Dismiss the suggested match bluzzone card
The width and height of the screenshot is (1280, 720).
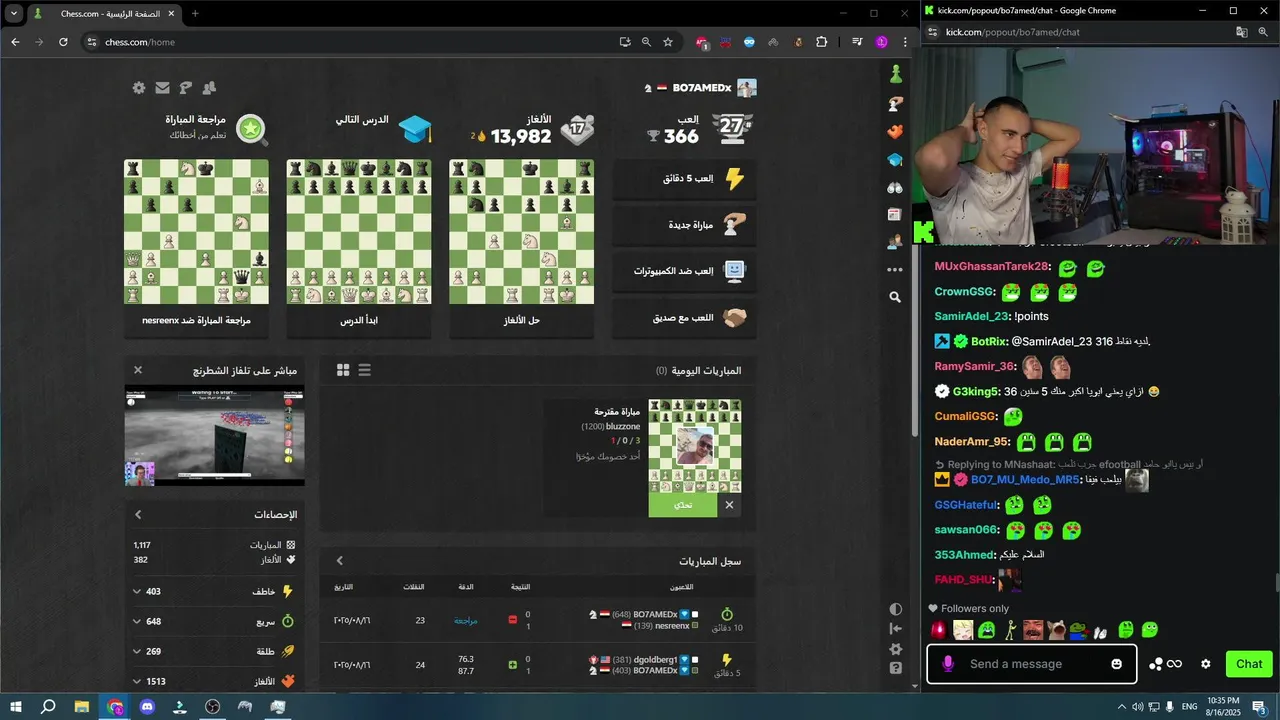pyautogui.click(x=729, y=505)
